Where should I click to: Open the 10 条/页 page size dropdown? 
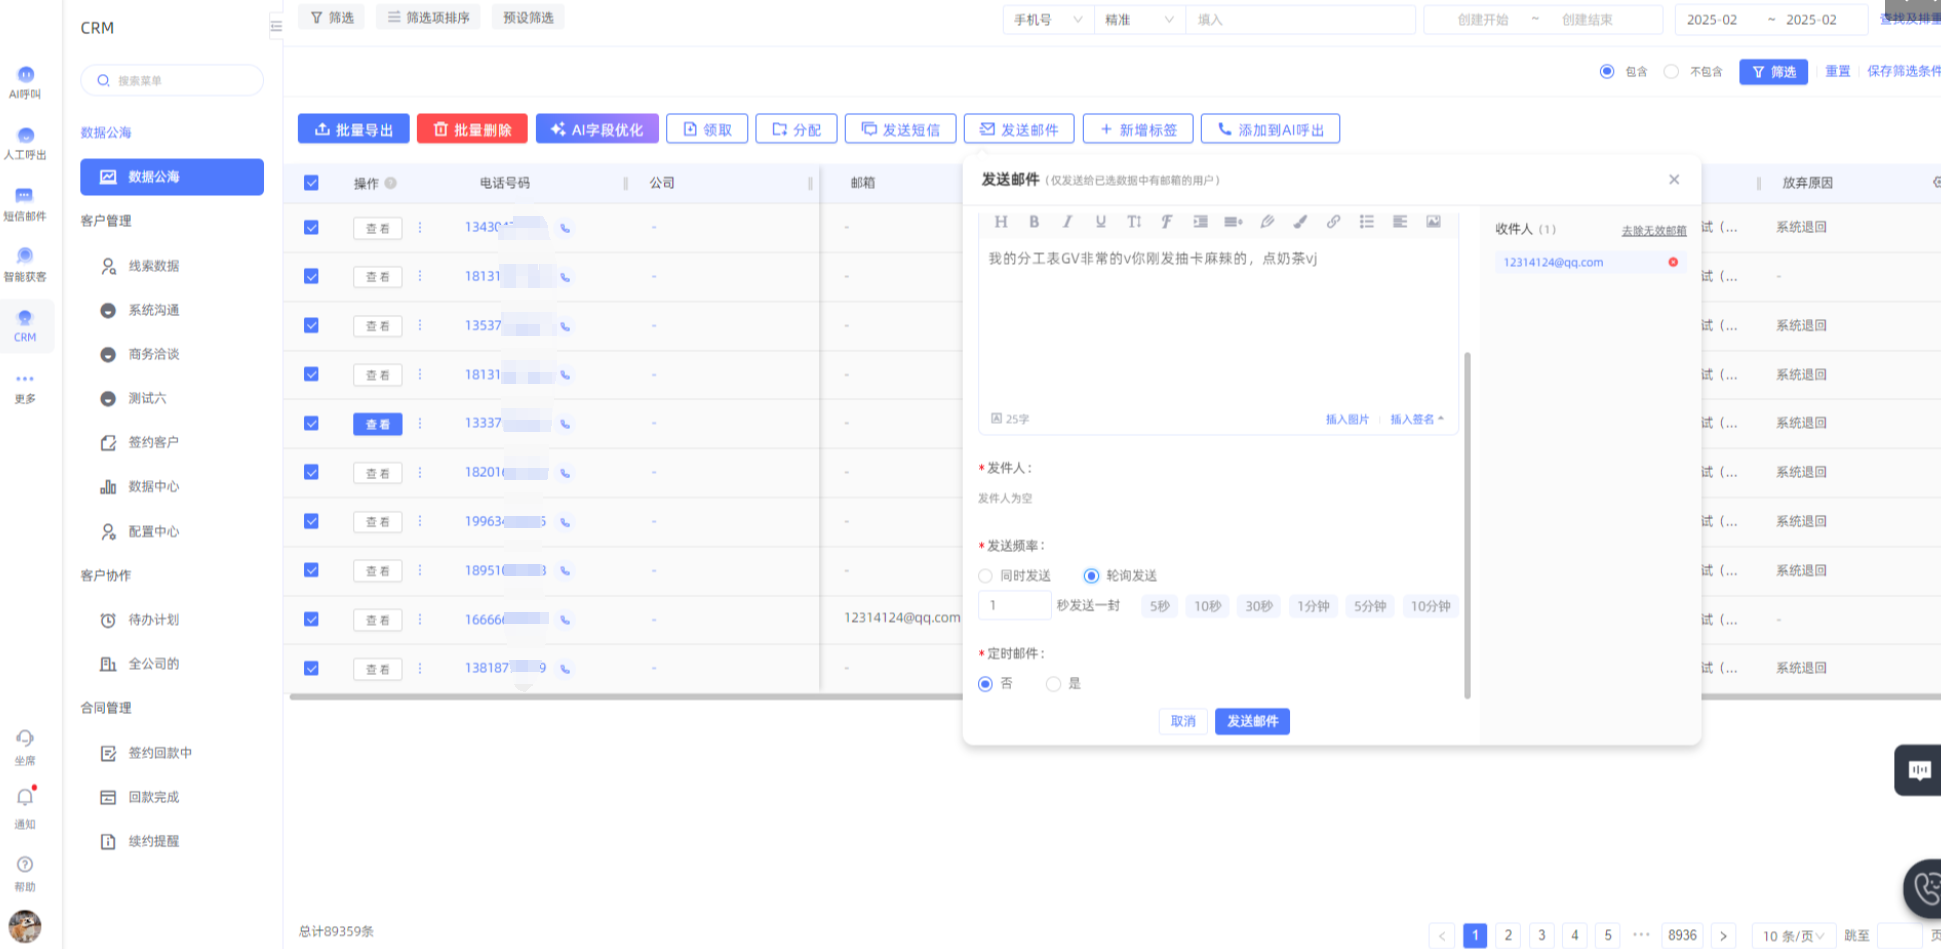click(x=1793, y=936)
